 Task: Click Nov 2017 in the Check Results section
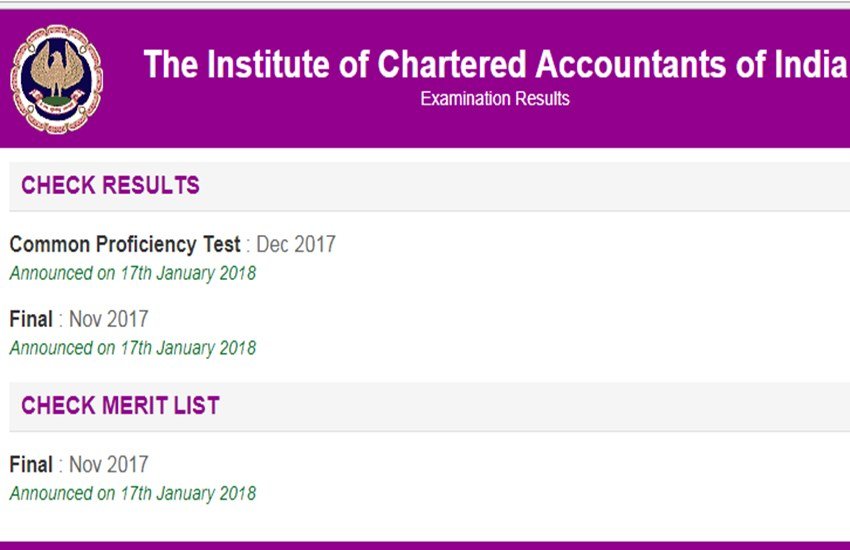pyautogui.click(x=108, y=320)
